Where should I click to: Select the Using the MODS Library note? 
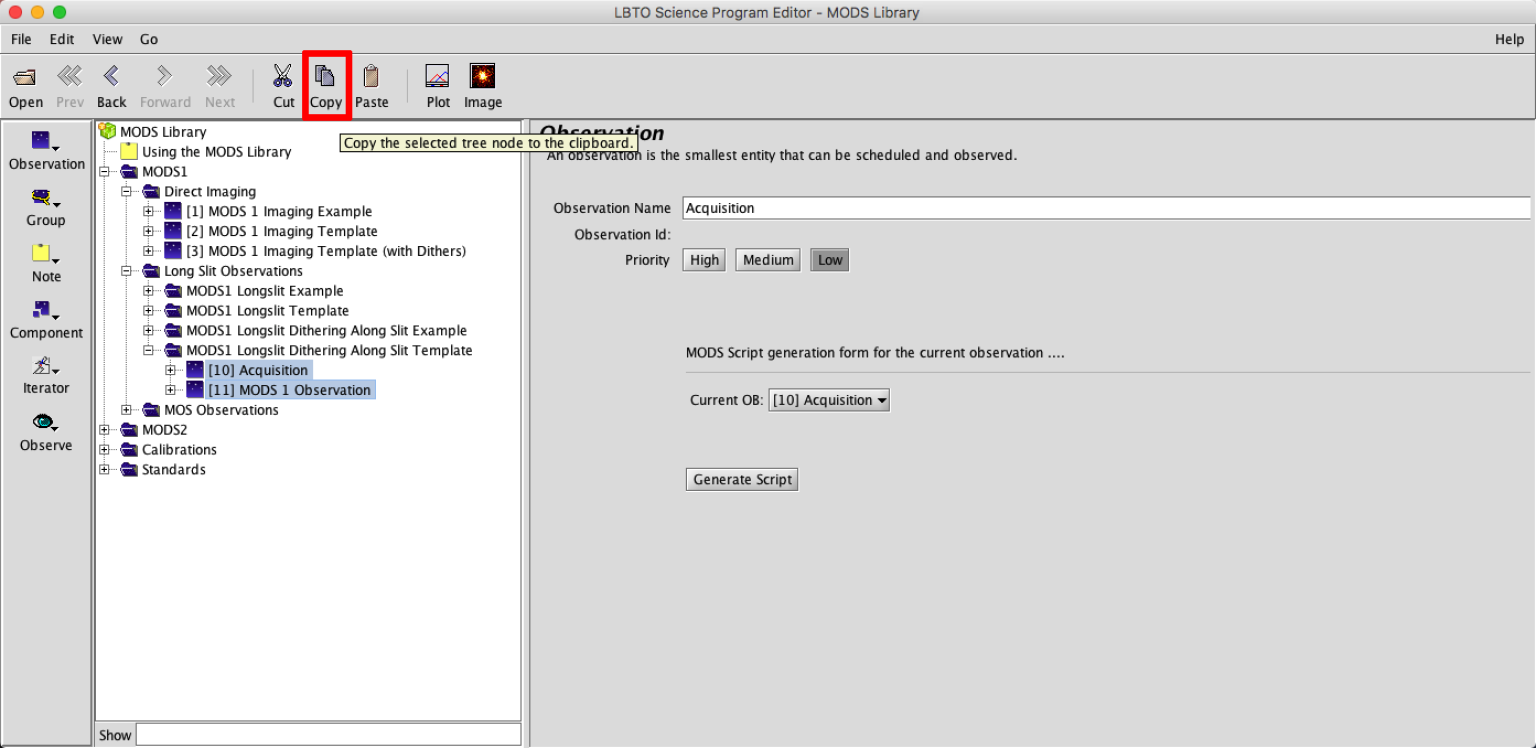tap(216, 151)
